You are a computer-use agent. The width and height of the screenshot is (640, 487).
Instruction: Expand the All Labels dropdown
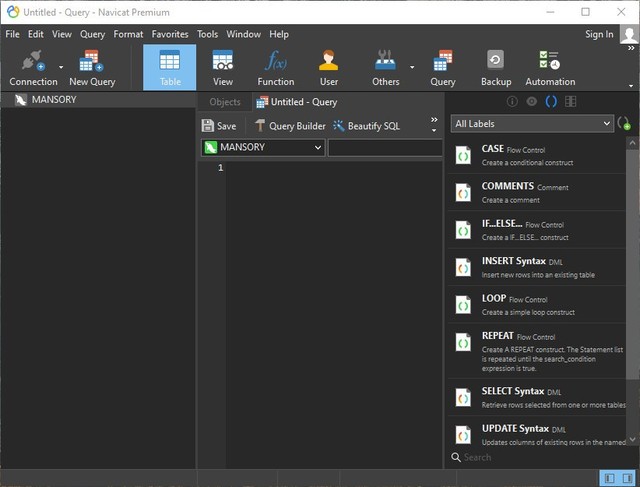532,124
